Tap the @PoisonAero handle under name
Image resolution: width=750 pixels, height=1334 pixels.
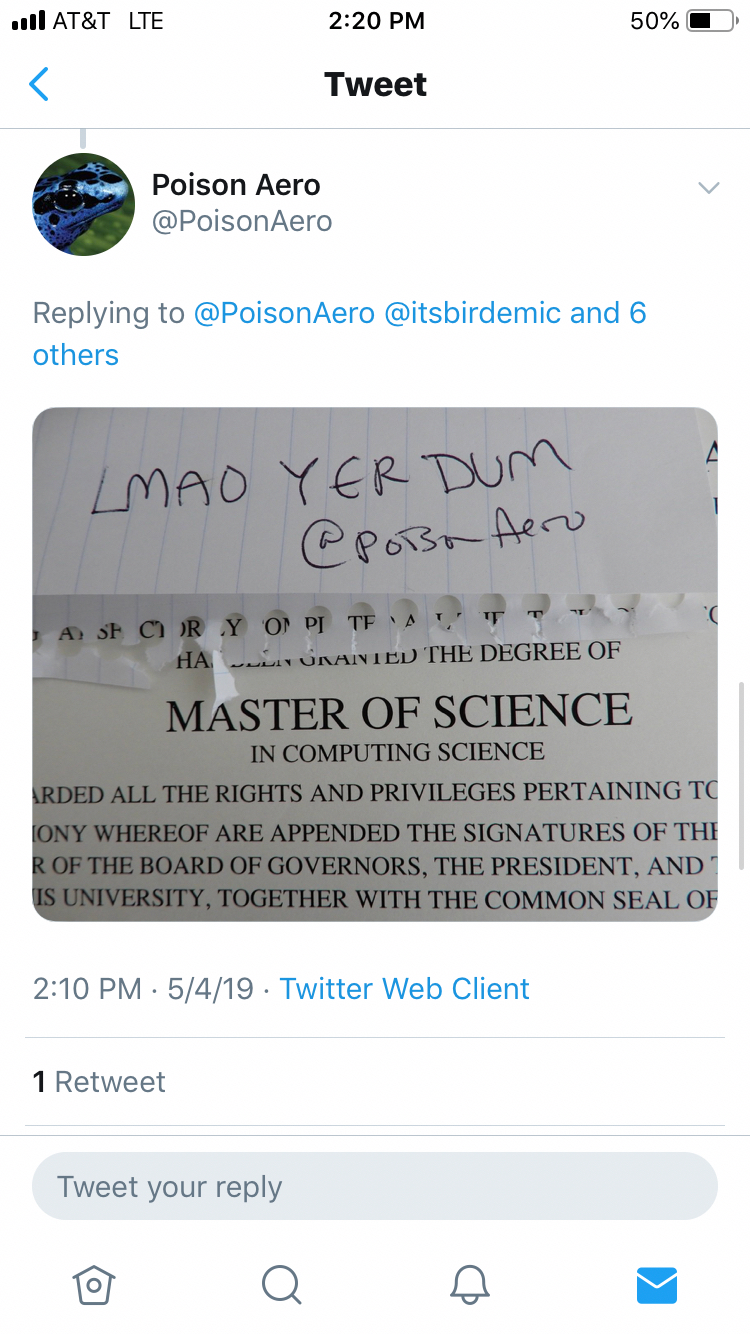[242, 221]
